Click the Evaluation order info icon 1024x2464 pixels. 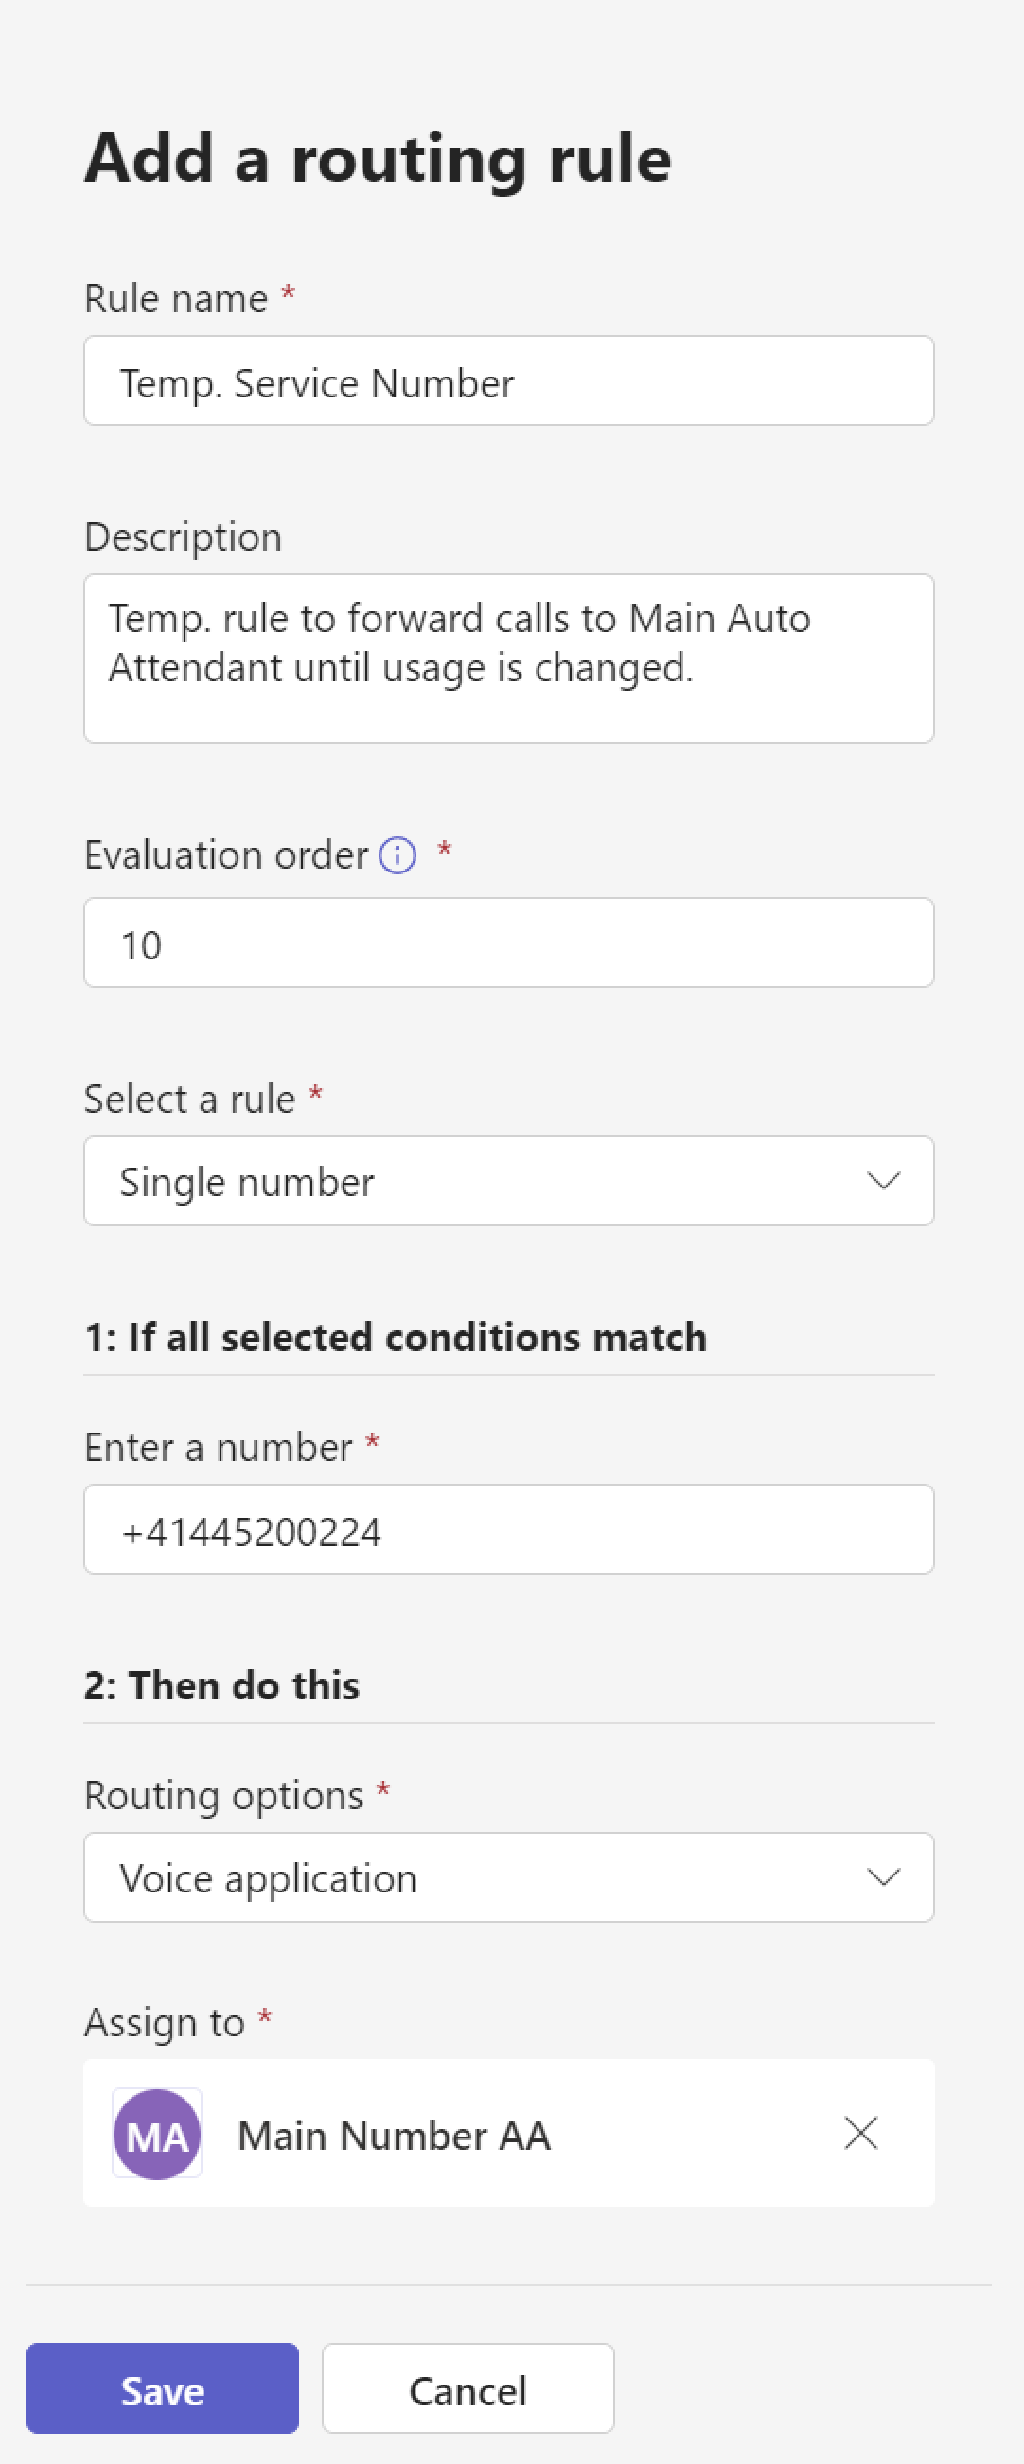395,856
